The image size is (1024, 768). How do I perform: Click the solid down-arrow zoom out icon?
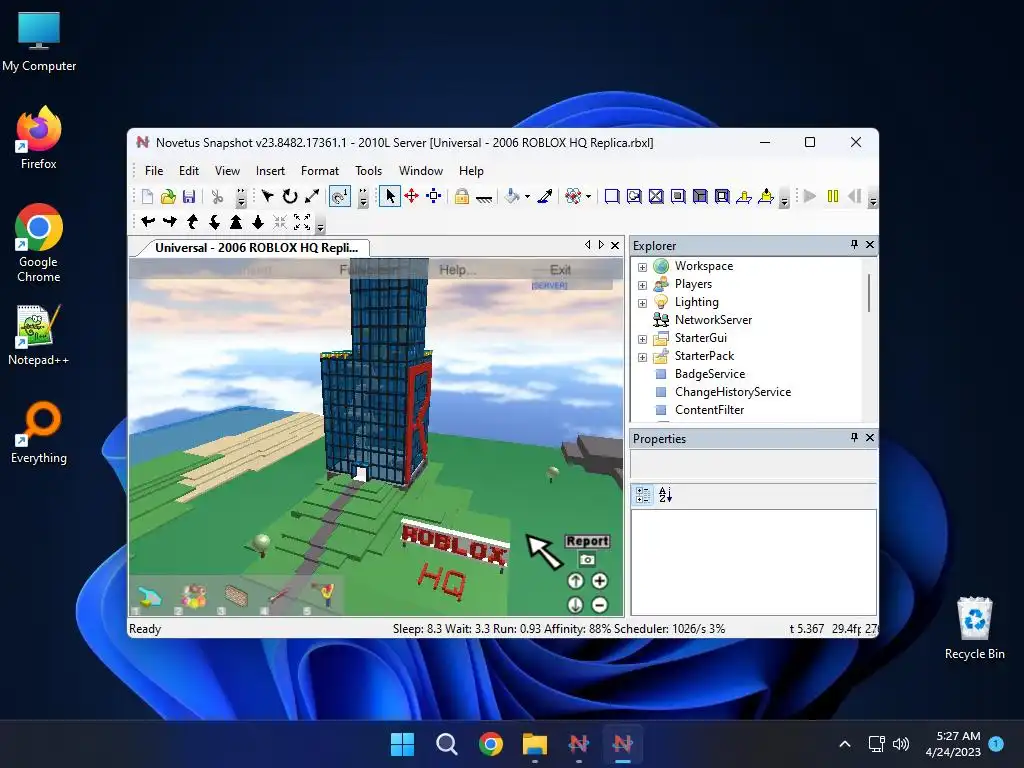(258, 222)
